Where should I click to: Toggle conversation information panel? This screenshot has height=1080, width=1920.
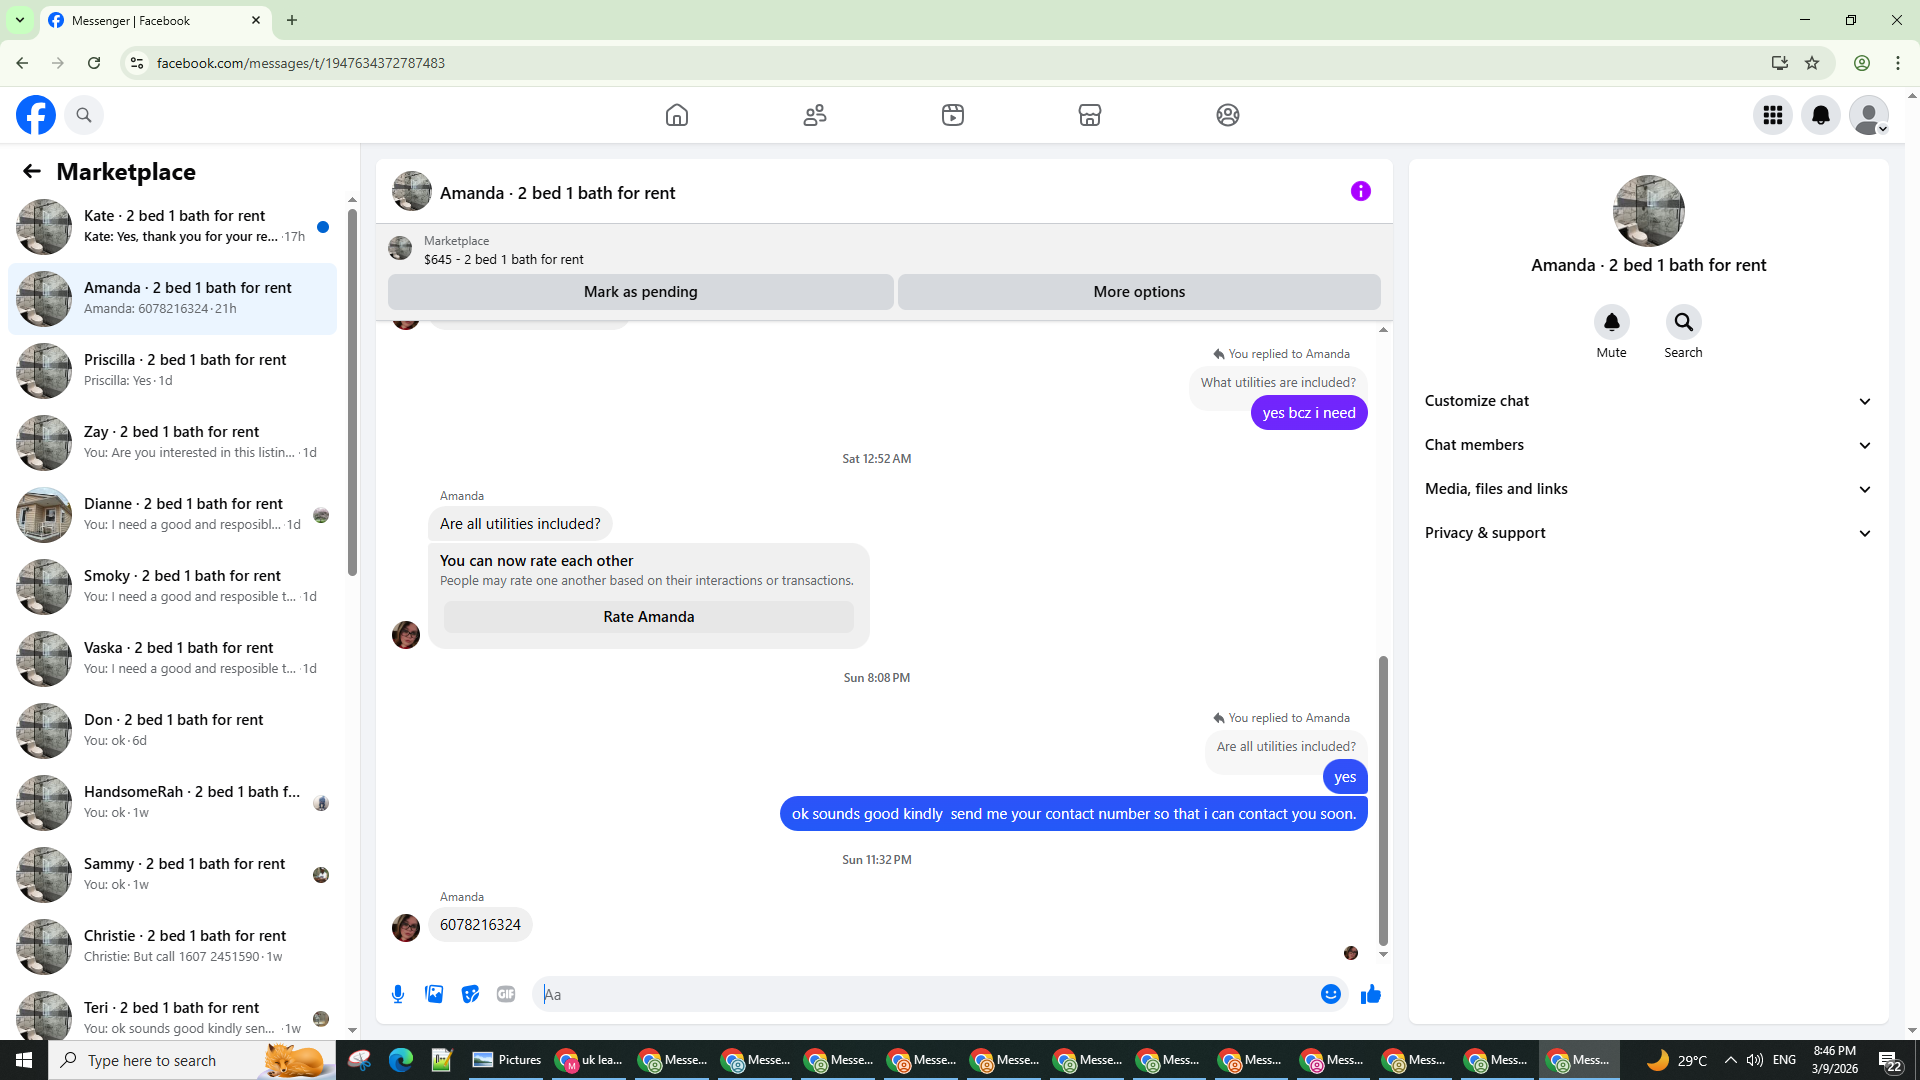[1360, 191]
